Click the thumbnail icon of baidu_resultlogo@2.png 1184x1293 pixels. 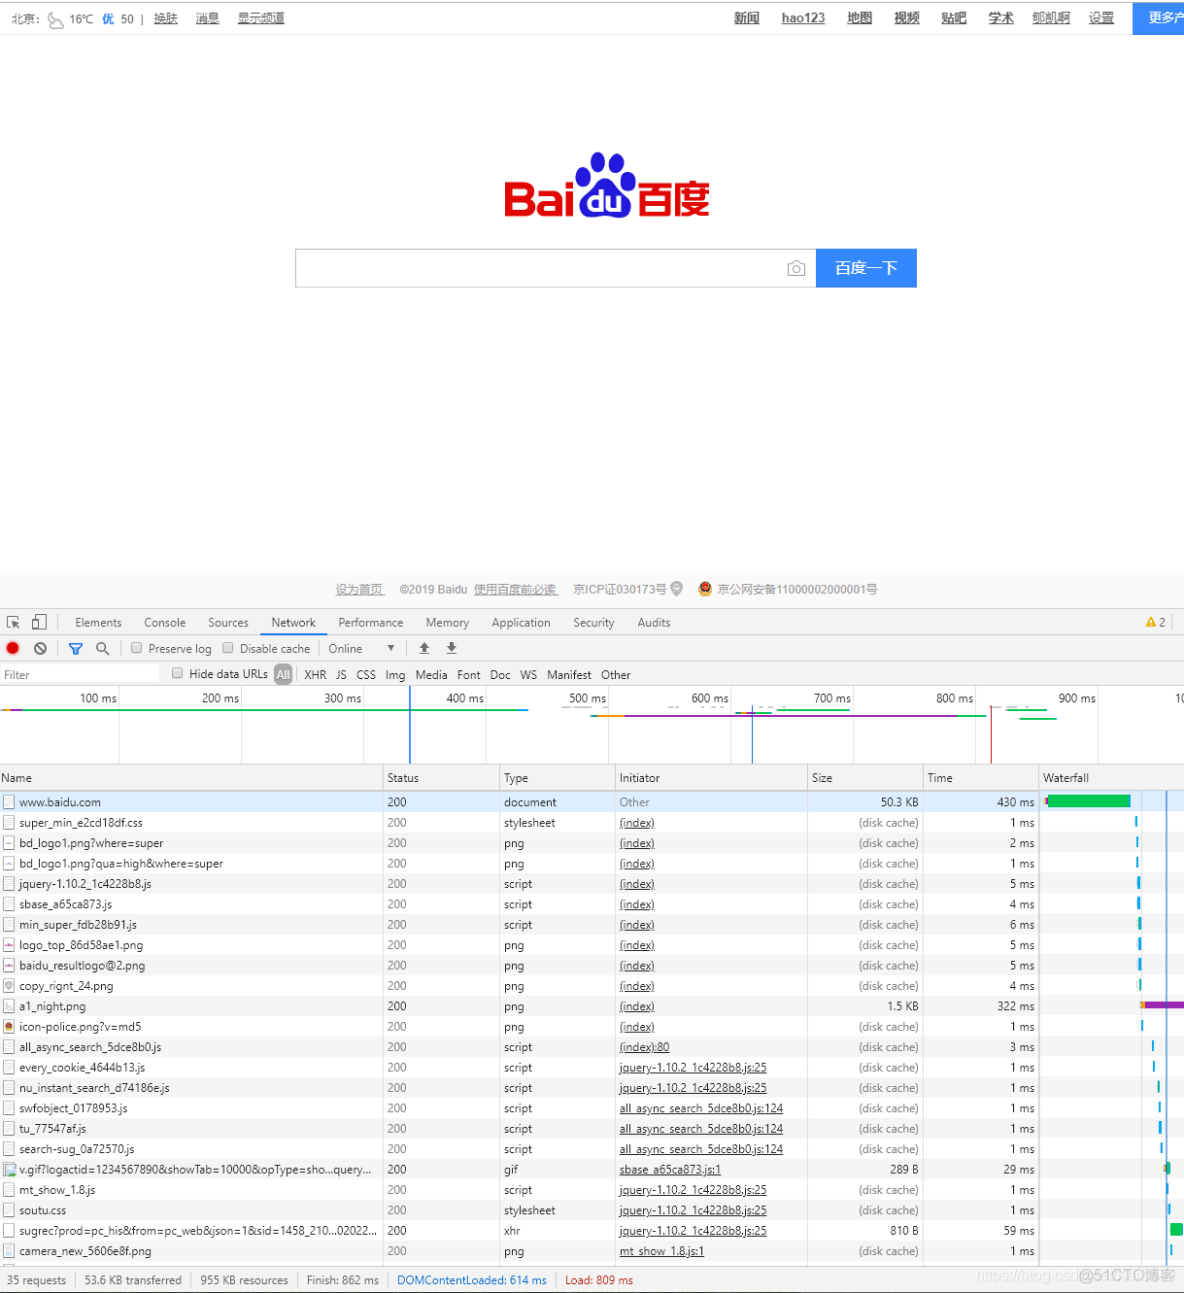[9, 966]
